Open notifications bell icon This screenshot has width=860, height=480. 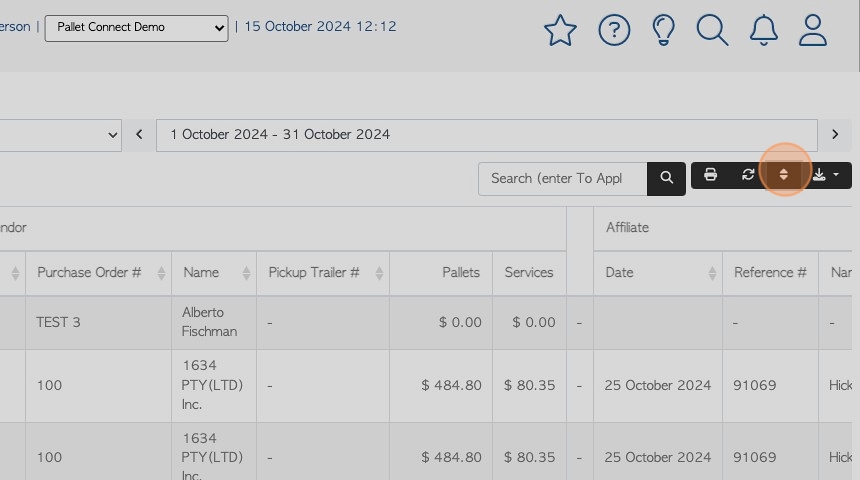[x=763, y=30]
